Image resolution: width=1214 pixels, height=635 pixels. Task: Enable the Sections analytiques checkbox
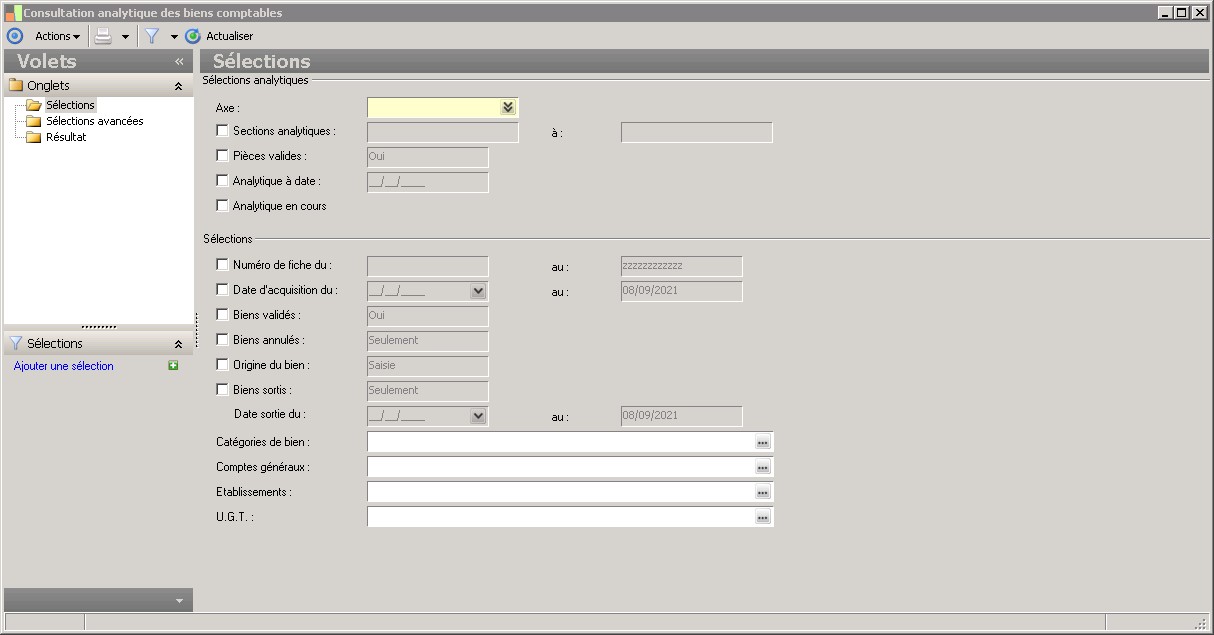coord(222,130)
